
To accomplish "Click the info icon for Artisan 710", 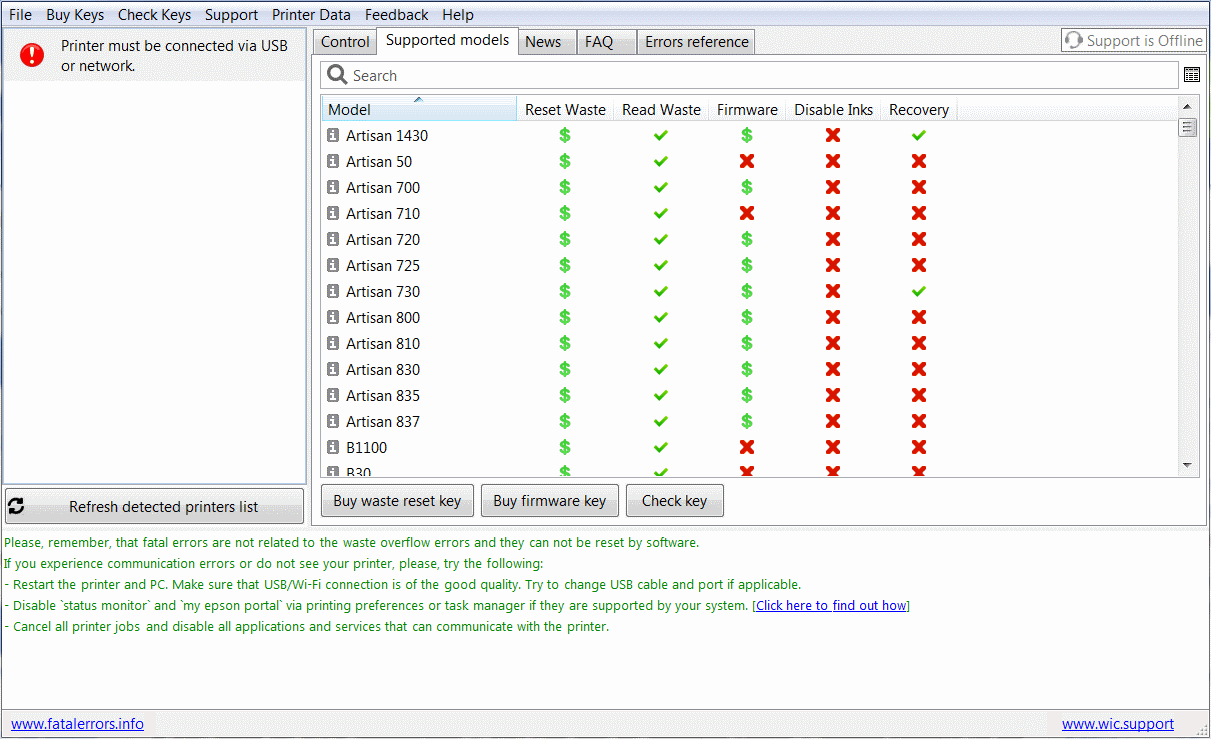I will tap(333, 214).
